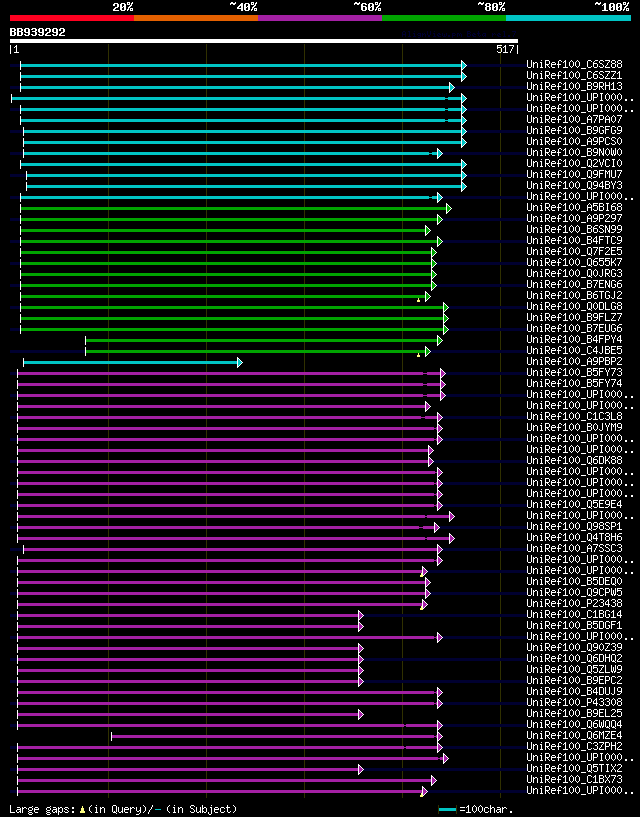Viewport: 640px width, 817px height.
Task: Click the white query sequence bar
Action: click(x=264, y=41)
